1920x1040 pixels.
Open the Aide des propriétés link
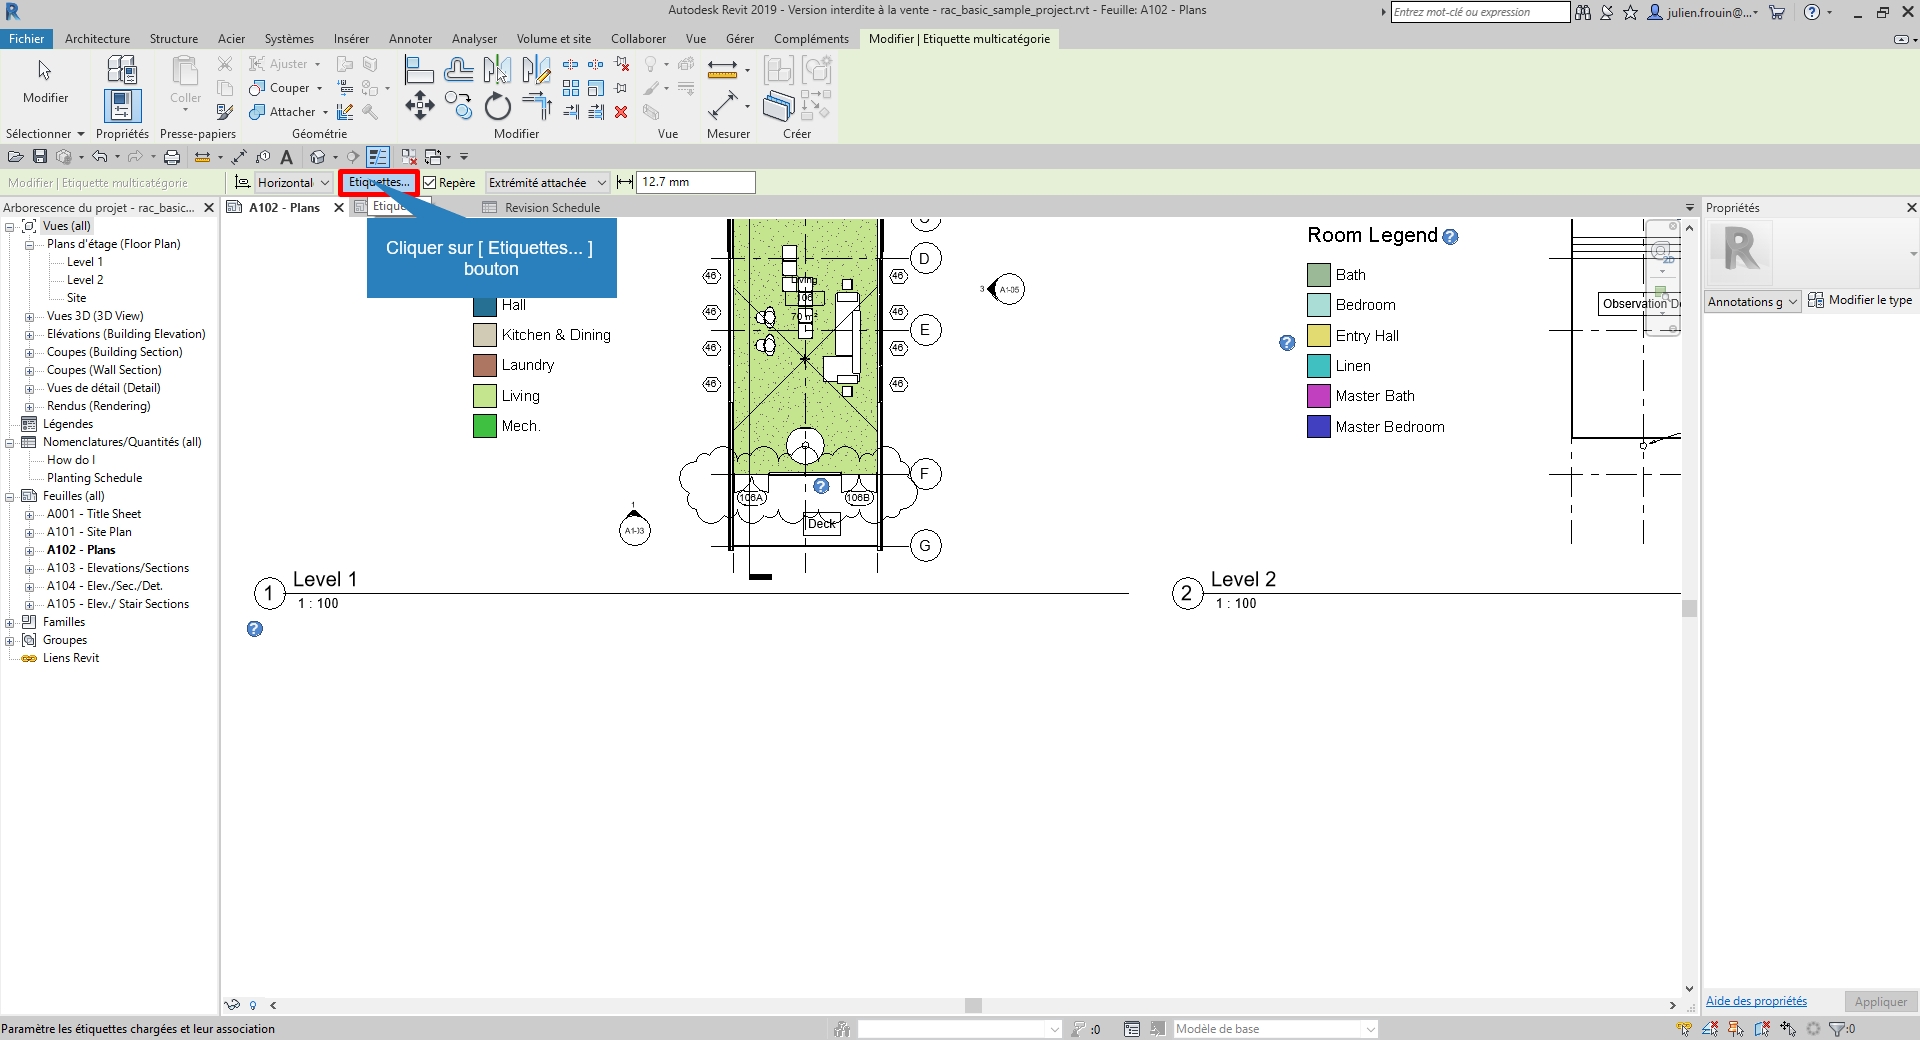coord(1756,1001)
